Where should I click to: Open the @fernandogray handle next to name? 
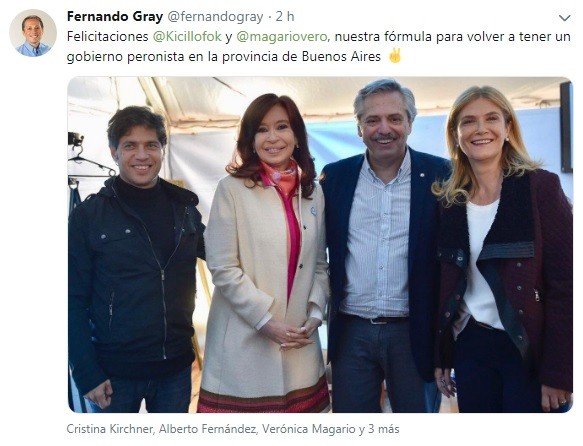(215, 17)
